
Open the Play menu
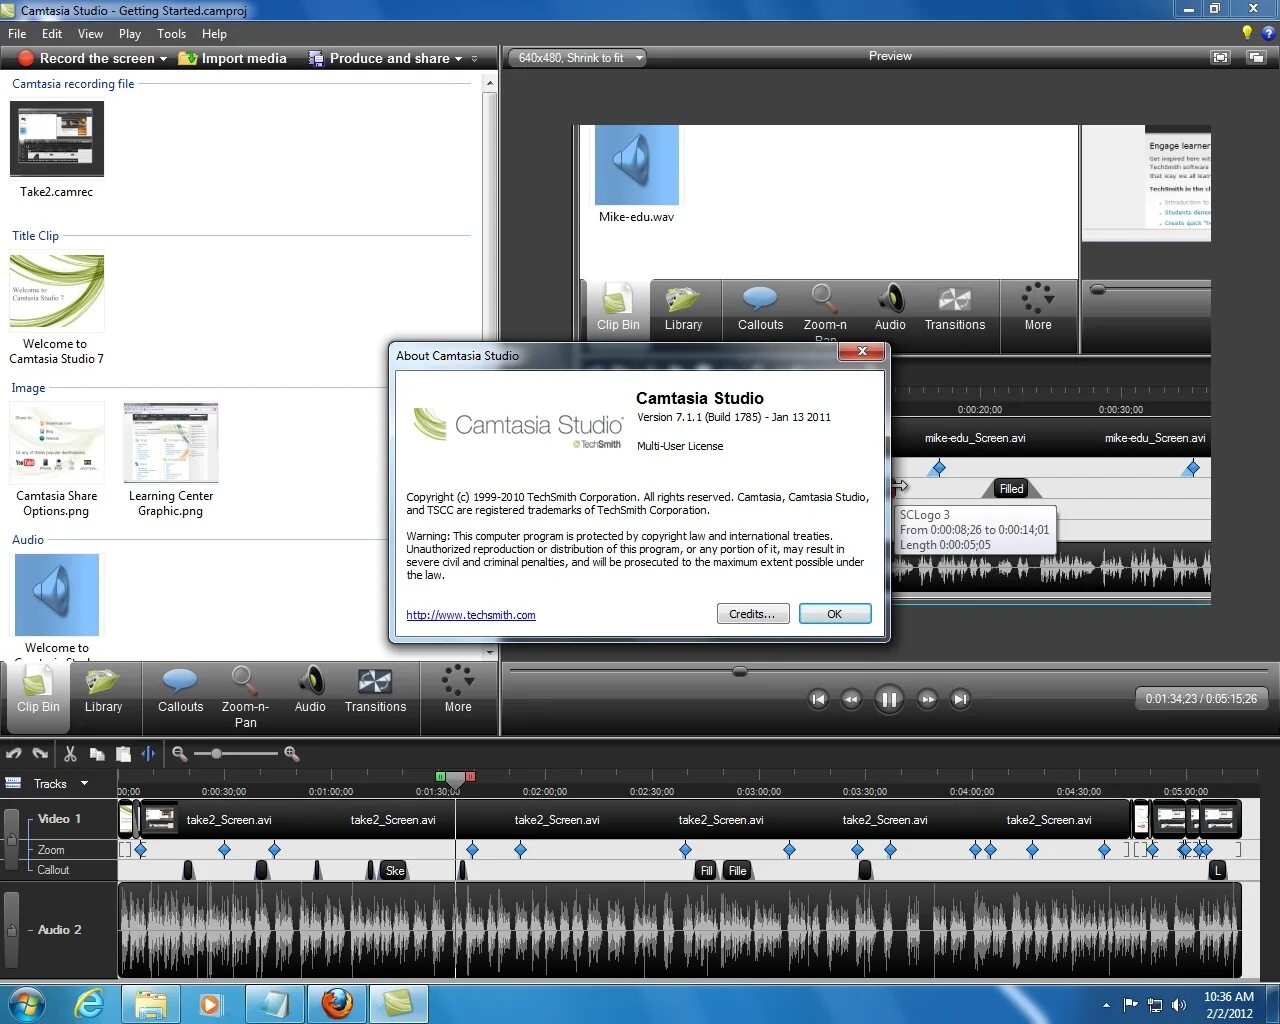[130, 33]
